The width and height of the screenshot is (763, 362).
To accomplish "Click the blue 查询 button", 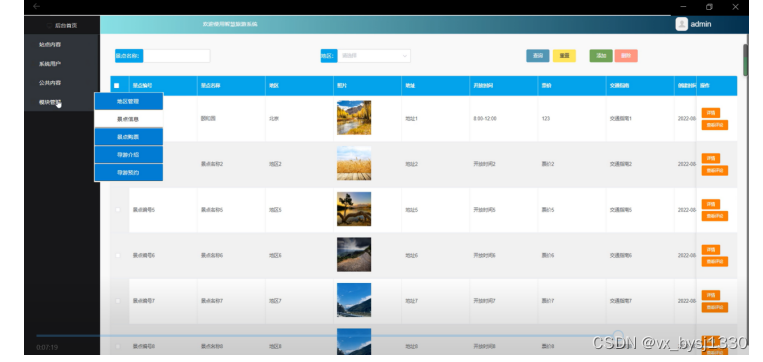I will (x=538, y=56).
